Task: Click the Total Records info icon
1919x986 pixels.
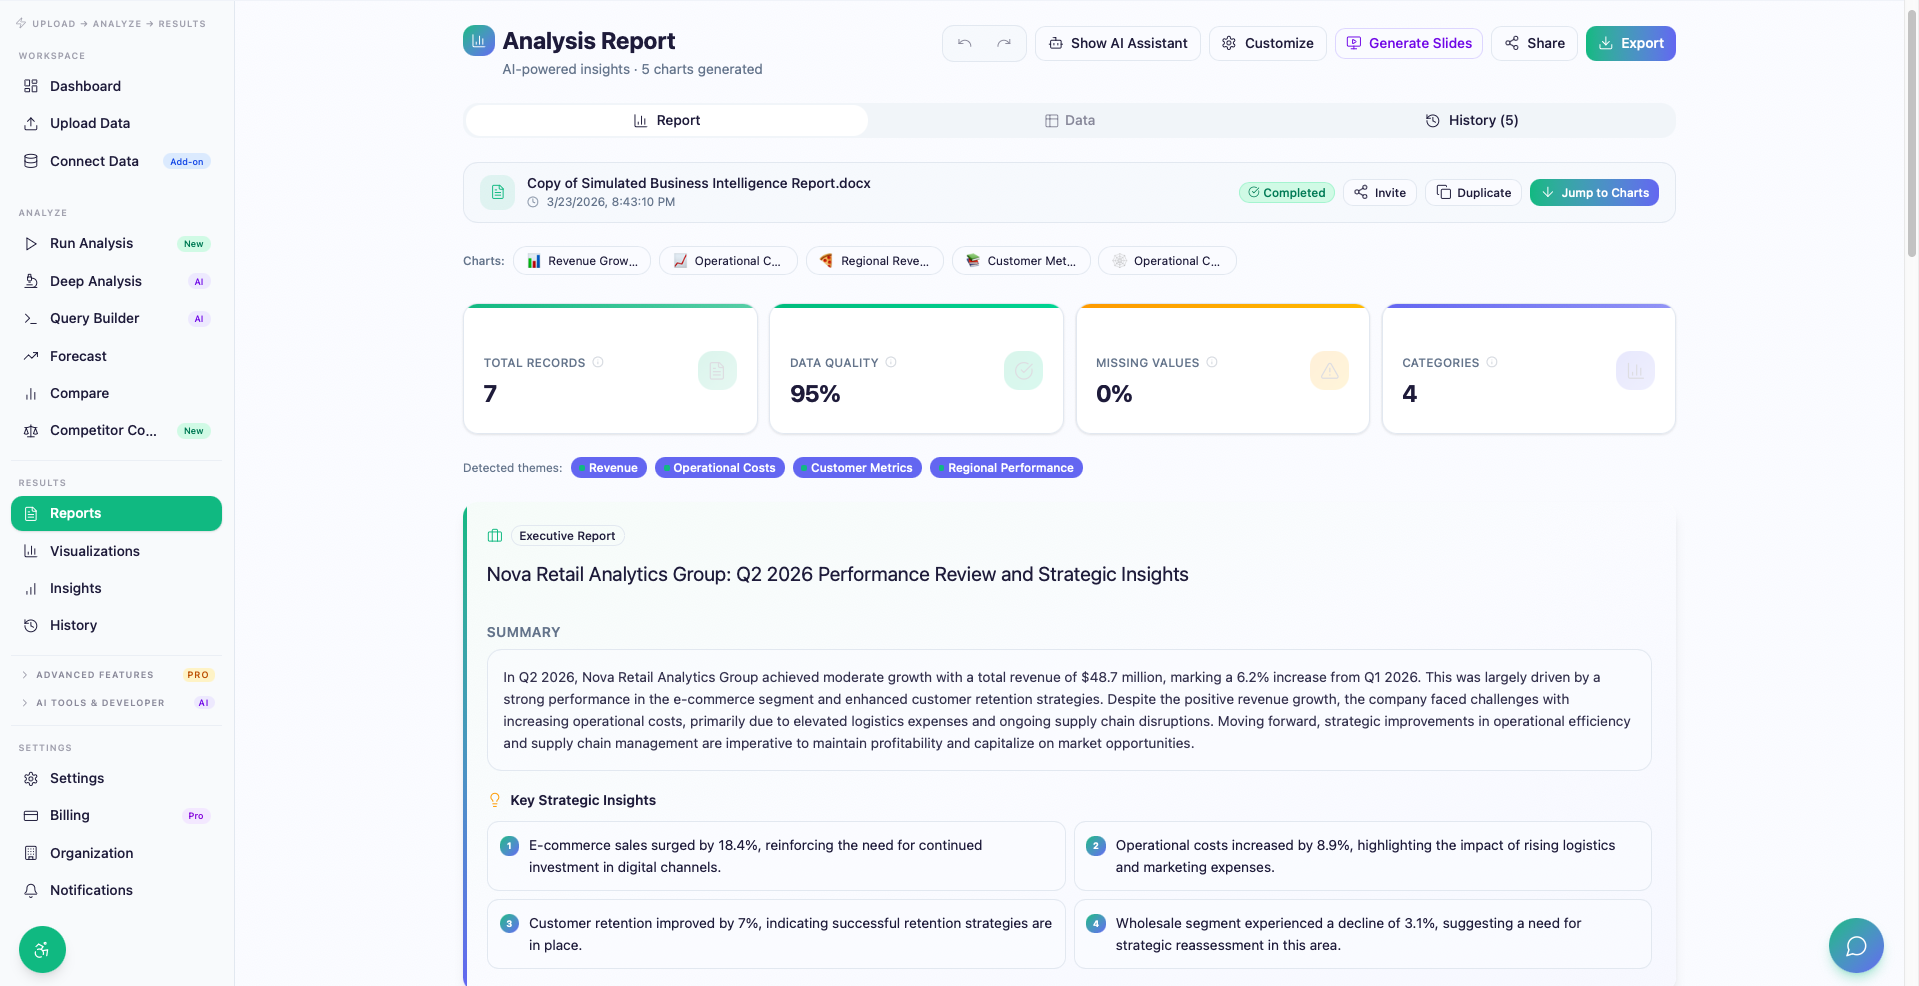Action: click(598, 362)
